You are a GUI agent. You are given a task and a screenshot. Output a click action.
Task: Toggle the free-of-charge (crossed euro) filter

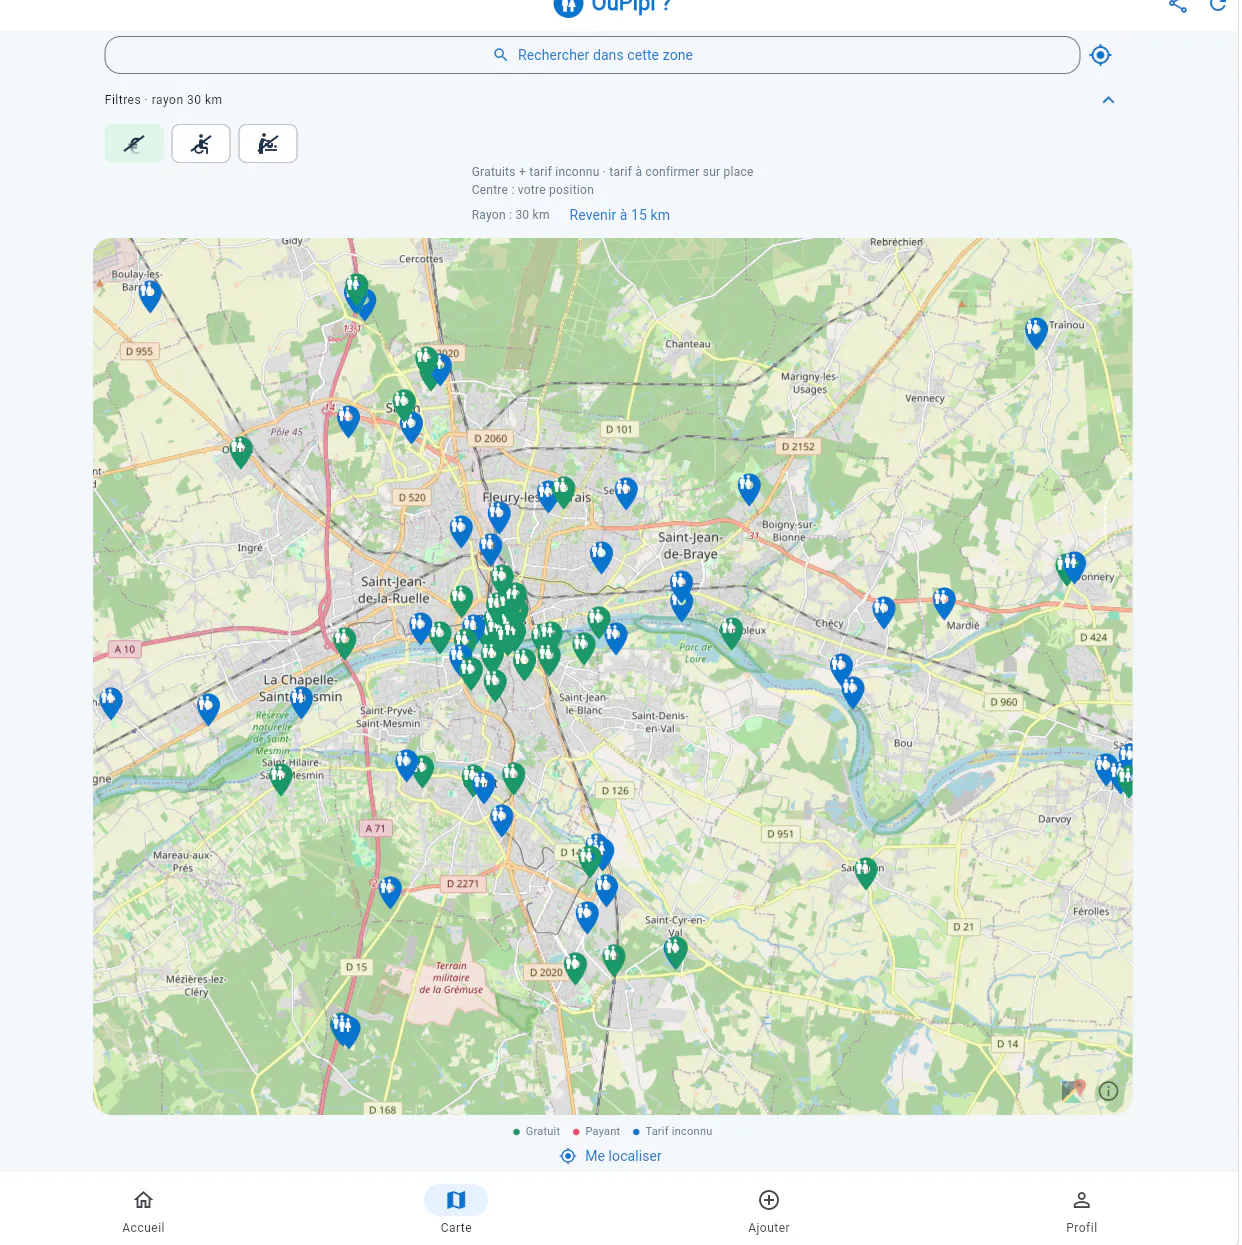click(134, 144)
